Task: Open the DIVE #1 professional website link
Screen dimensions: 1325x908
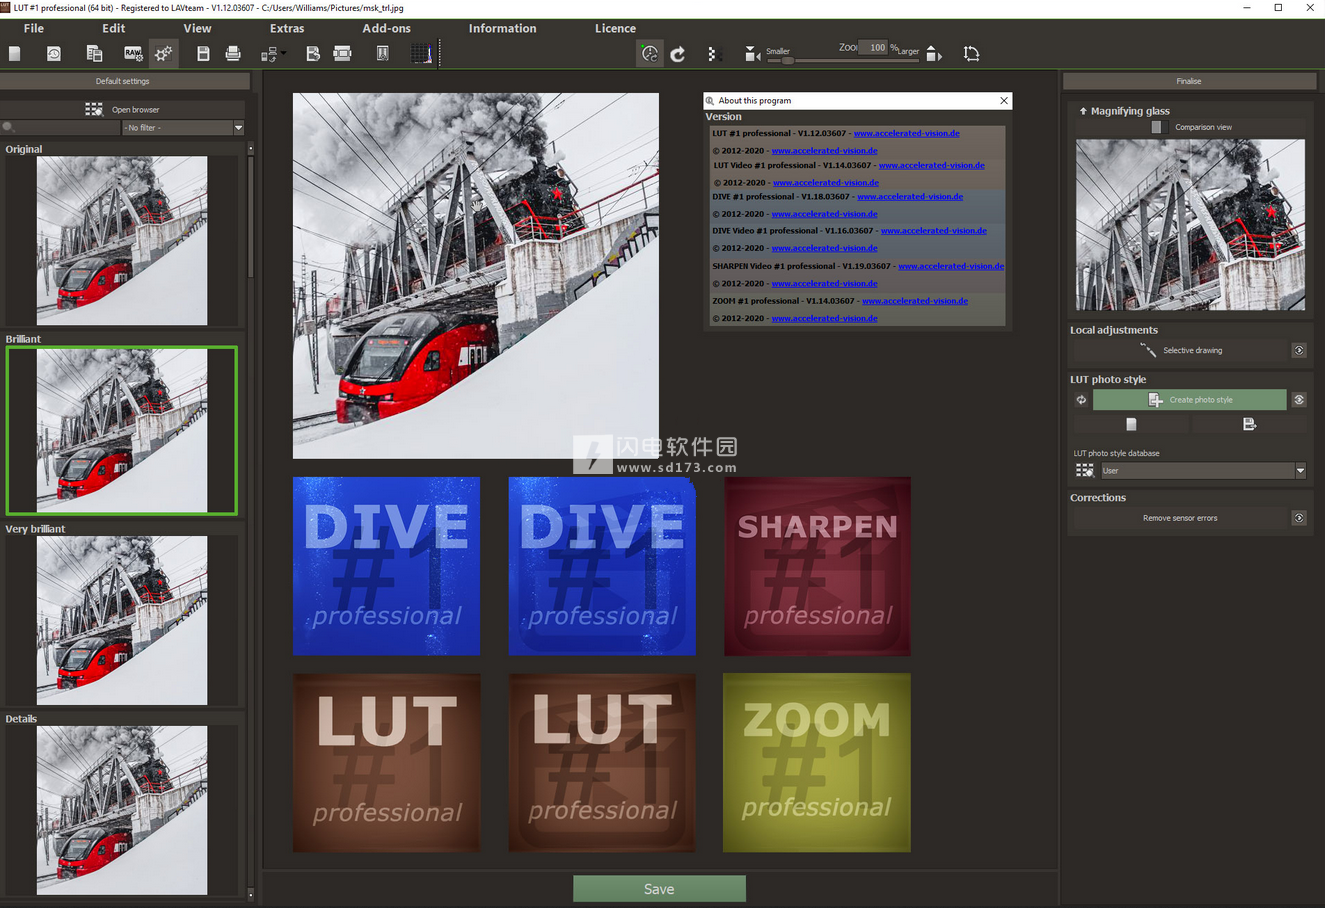Action: (910, 197)
